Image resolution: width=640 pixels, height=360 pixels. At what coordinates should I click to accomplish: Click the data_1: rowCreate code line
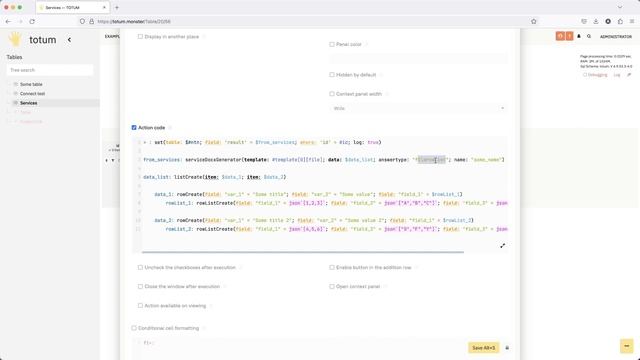(x=308, y=194)
